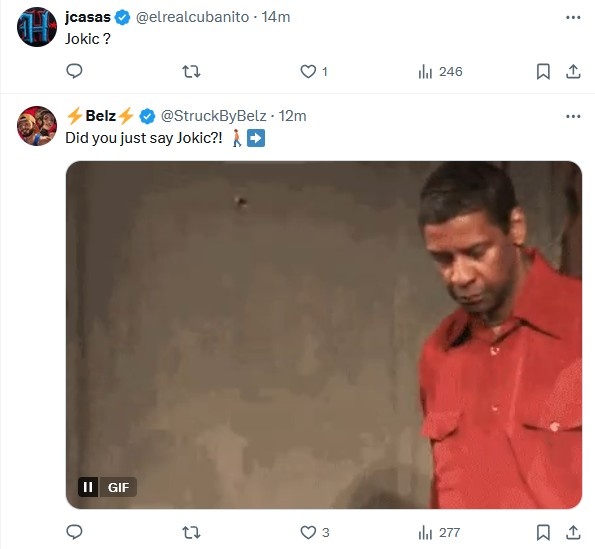Open the @elrealcubanito handle link
Image resolution: width=595 pixels, height=549 pixels.
tap(192, 17)
